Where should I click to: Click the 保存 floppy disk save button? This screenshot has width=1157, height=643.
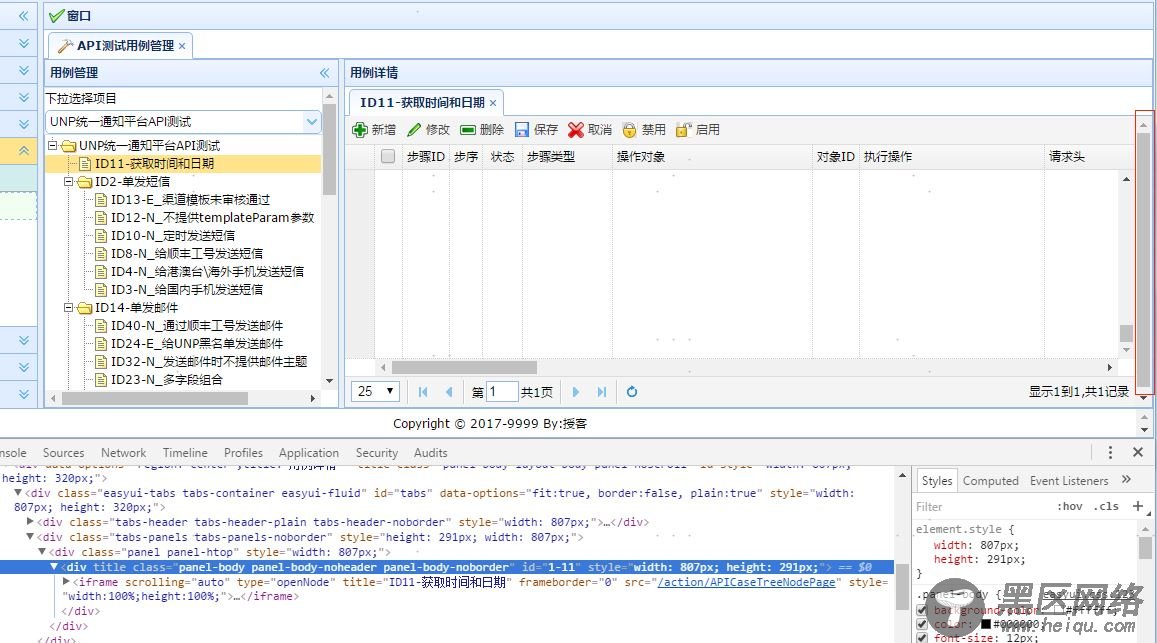(x=536, y=130)
